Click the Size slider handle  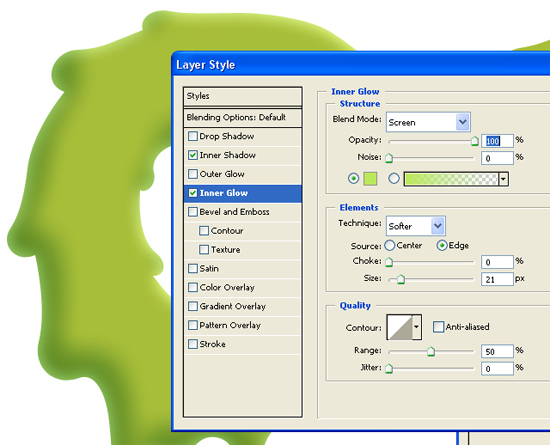[401, 279]
